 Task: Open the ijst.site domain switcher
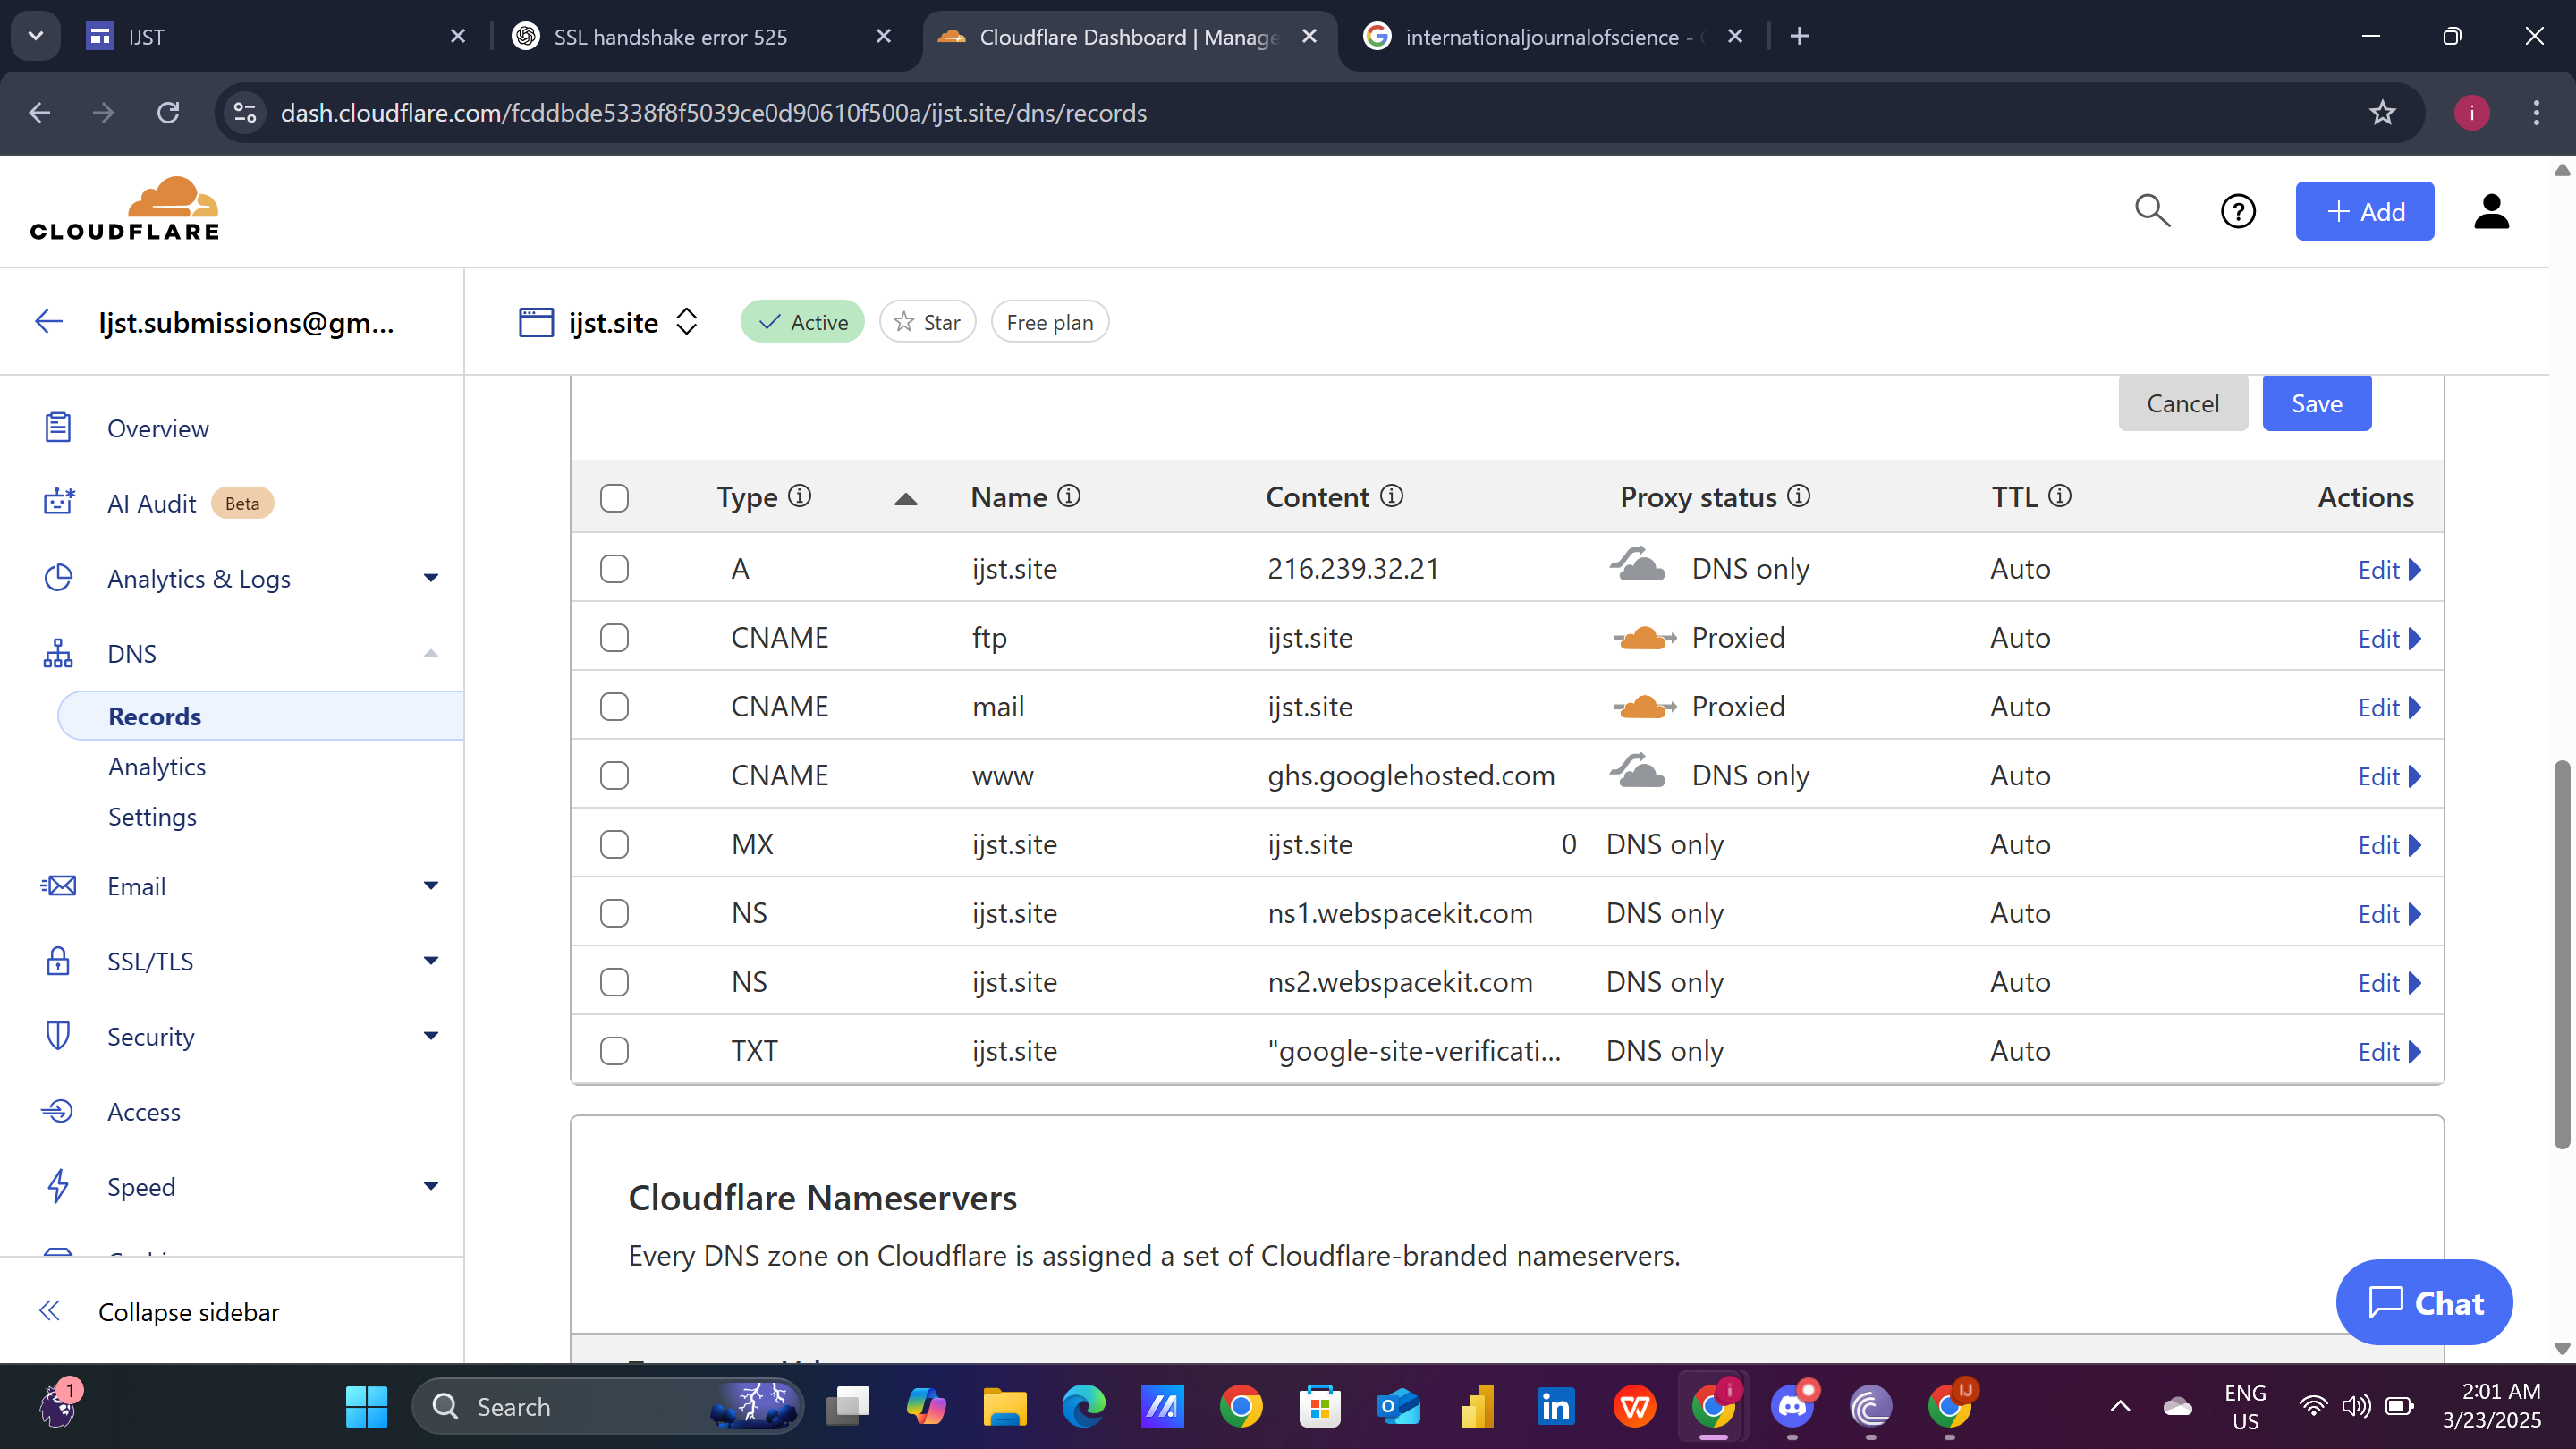[x=686, y=322]
